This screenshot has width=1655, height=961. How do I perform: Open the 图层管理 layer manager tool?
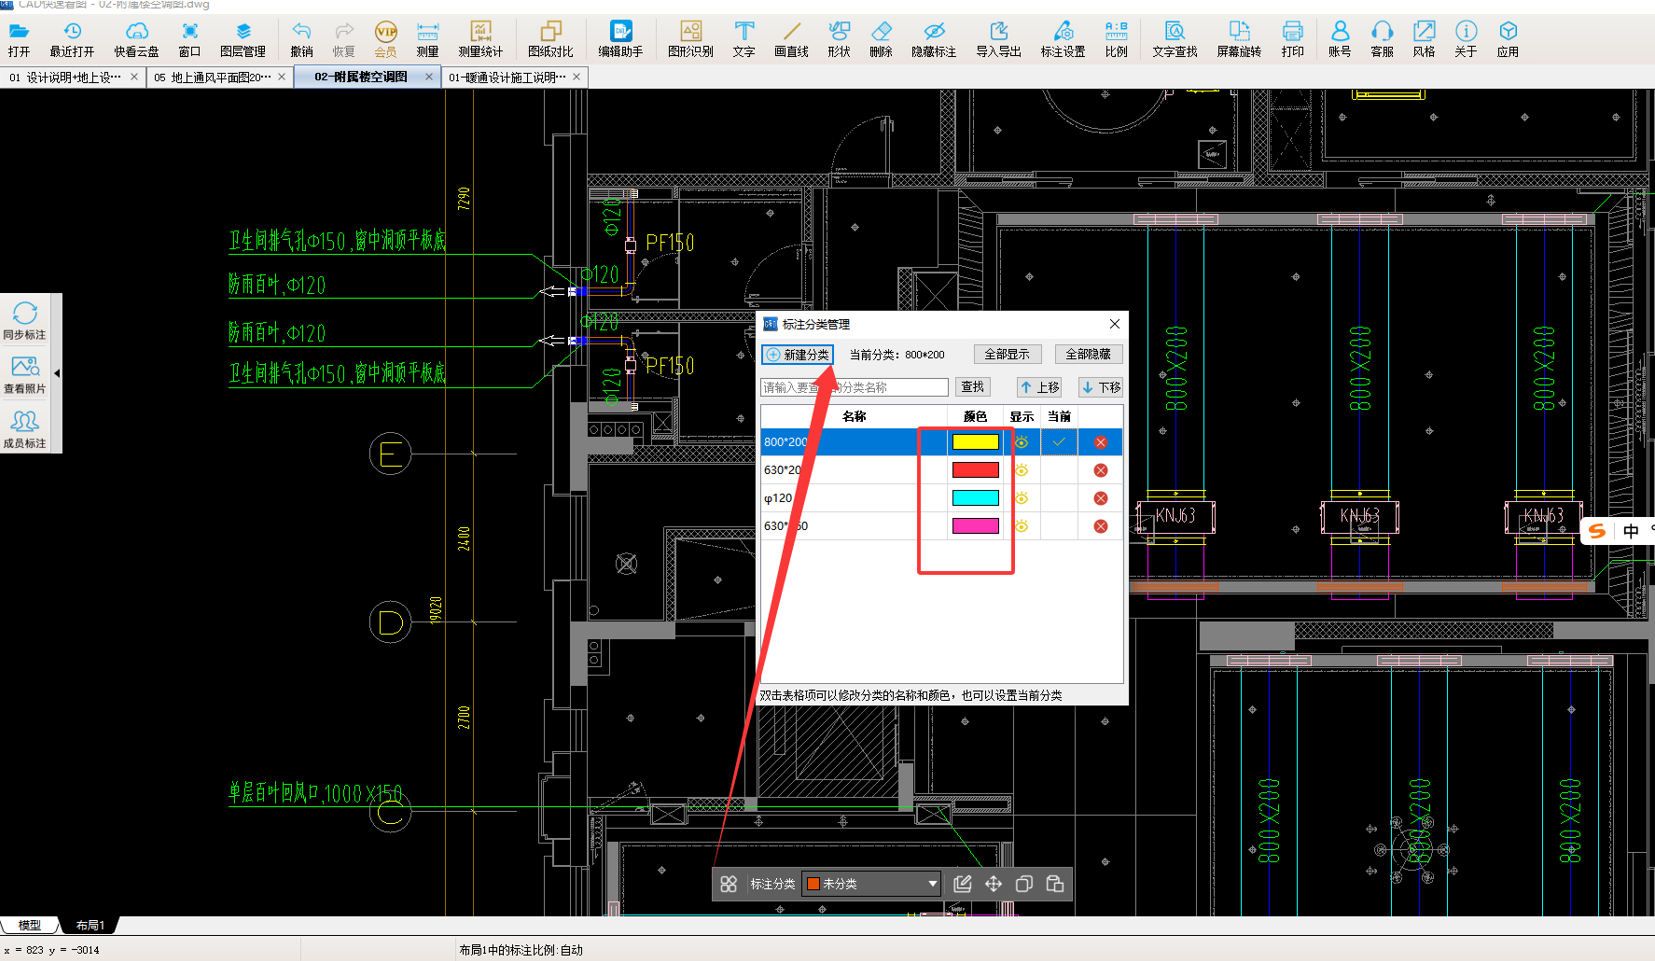point(242,39)
